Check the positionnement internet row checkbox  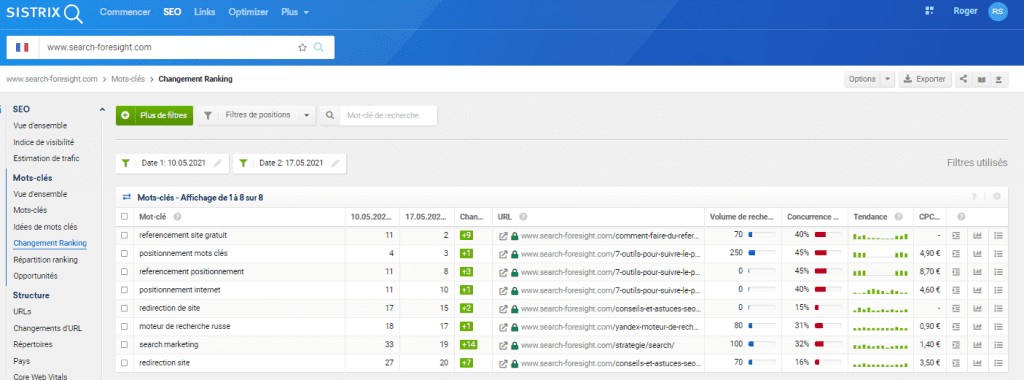pos(125,290)
